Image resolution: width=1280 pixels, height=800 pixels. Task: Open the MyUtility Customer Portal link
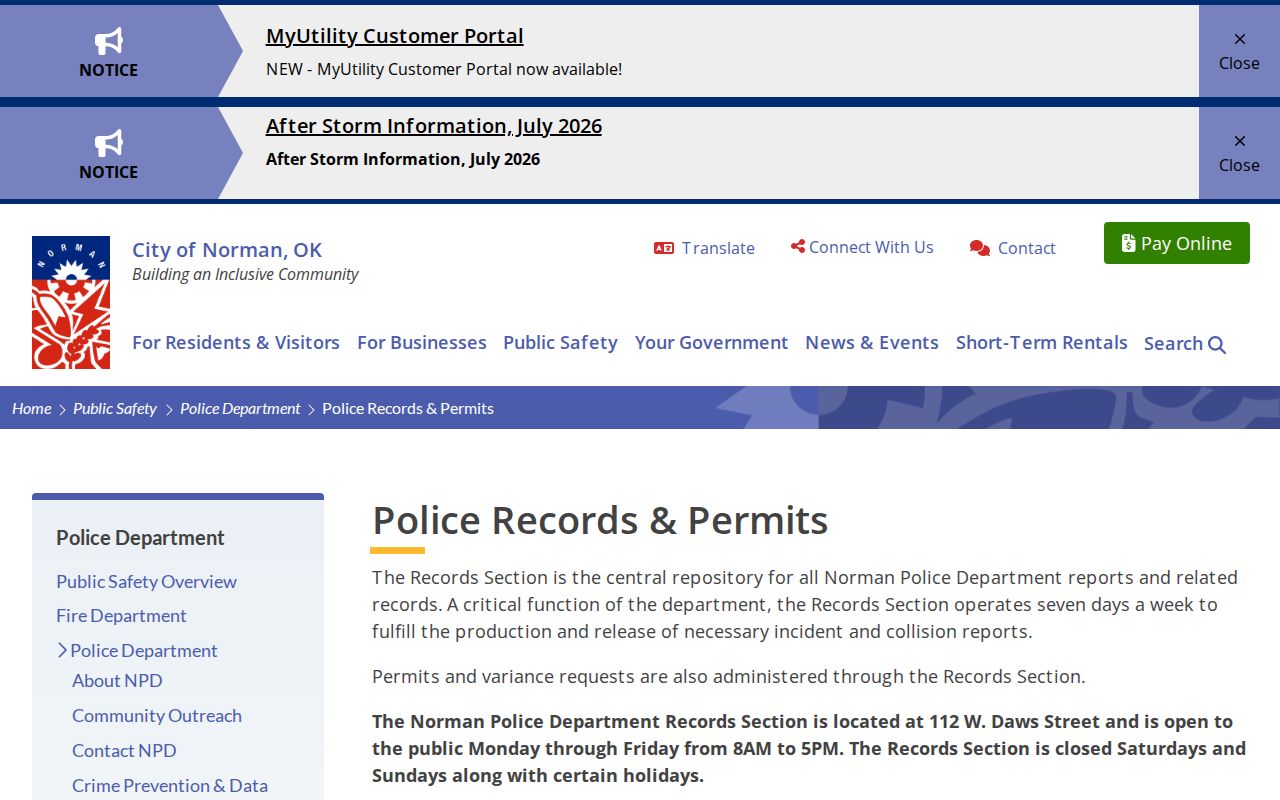(395, 36)
